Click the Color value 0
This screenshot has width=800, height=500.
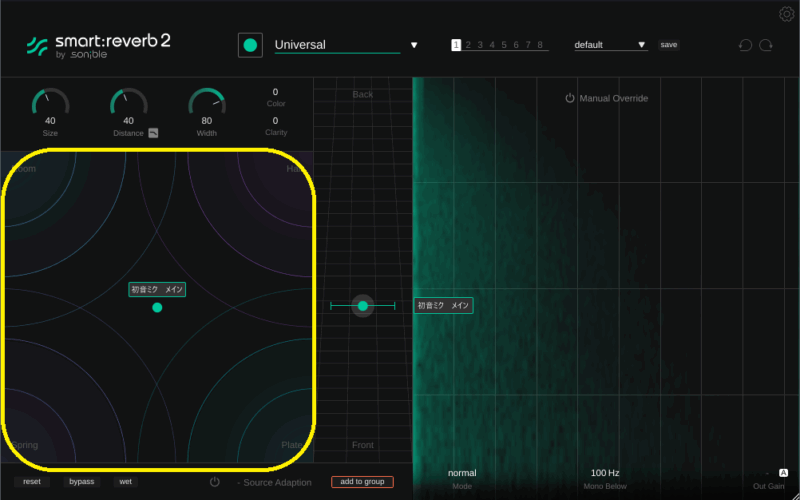276,92
